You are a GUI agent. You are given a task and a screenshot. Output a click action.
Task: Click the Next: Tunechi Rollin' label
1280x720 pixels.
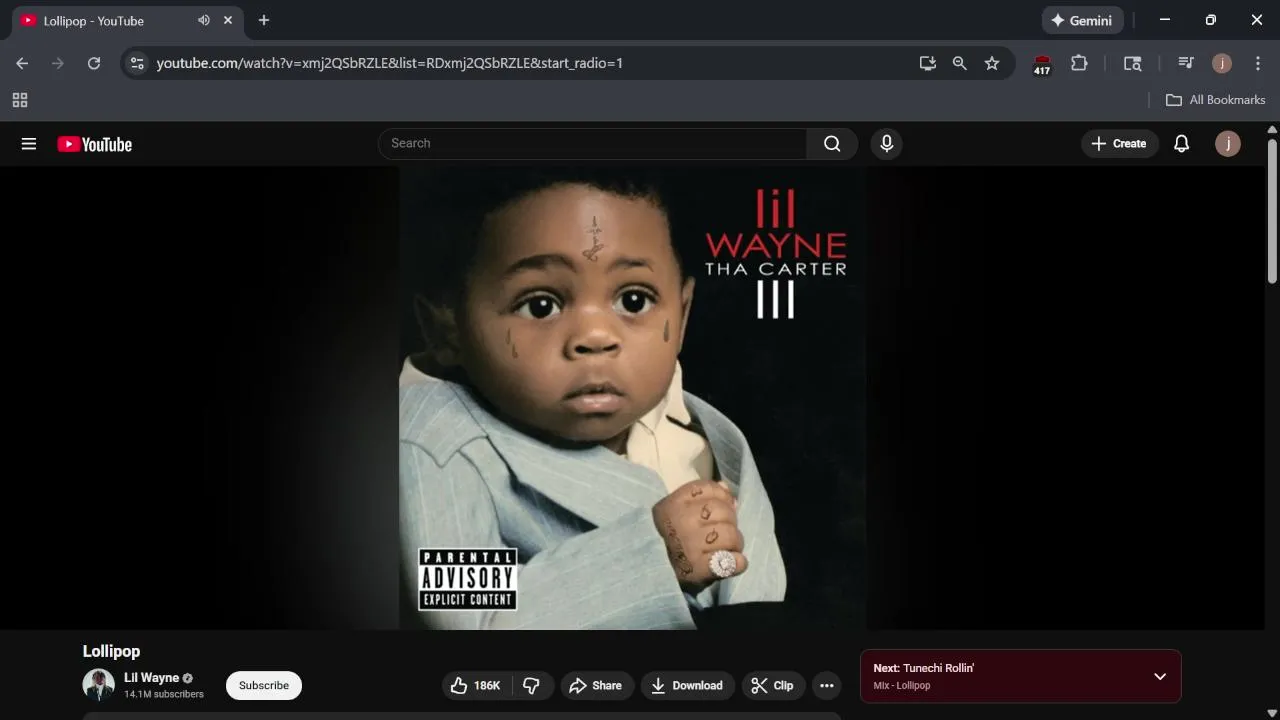923,668
